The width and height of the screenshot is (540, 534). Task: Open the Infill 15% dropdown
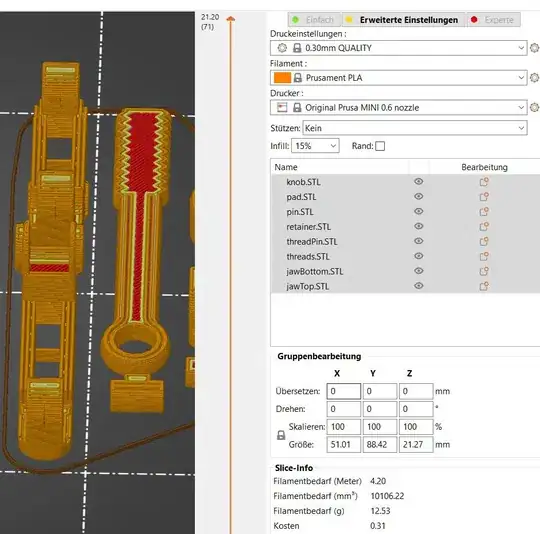click(x=315, y=146)
